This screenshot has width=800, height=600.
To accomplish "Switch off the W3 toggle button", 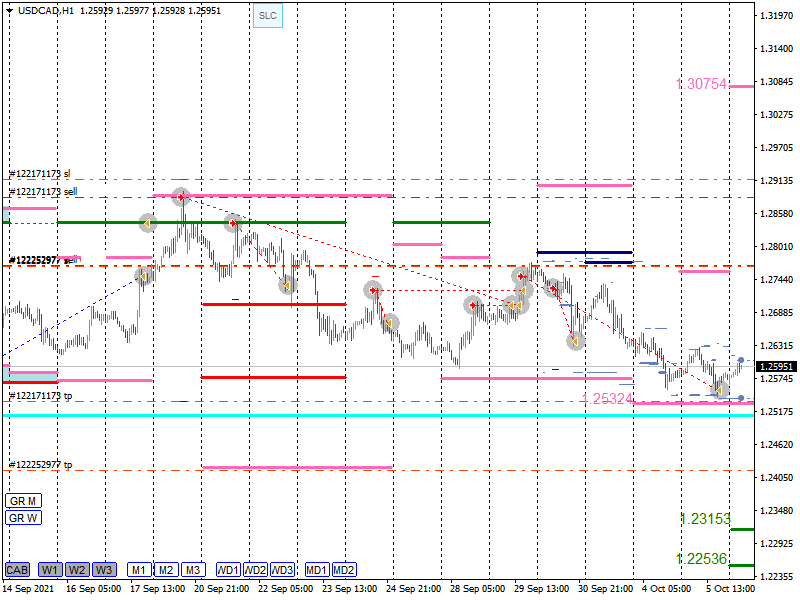I will point(104,570).
